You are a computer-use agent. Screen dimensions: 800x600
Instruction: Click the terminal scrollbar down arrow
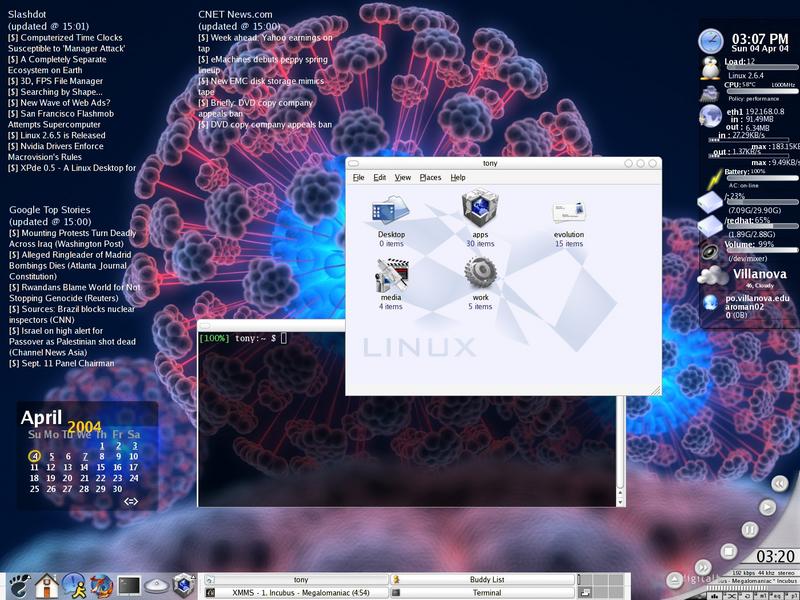point(620,503)
